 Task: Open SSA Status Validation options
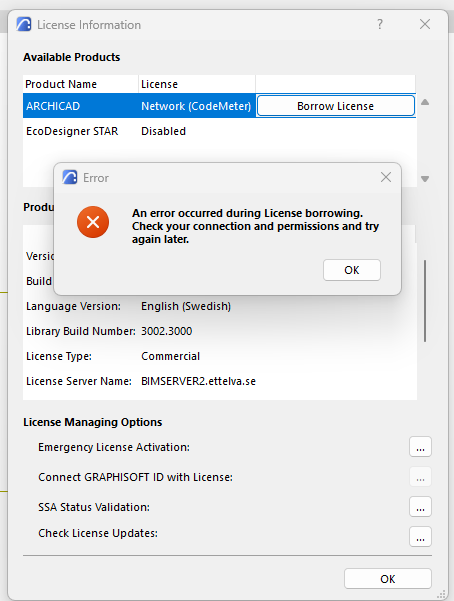(x=420, y=507)
